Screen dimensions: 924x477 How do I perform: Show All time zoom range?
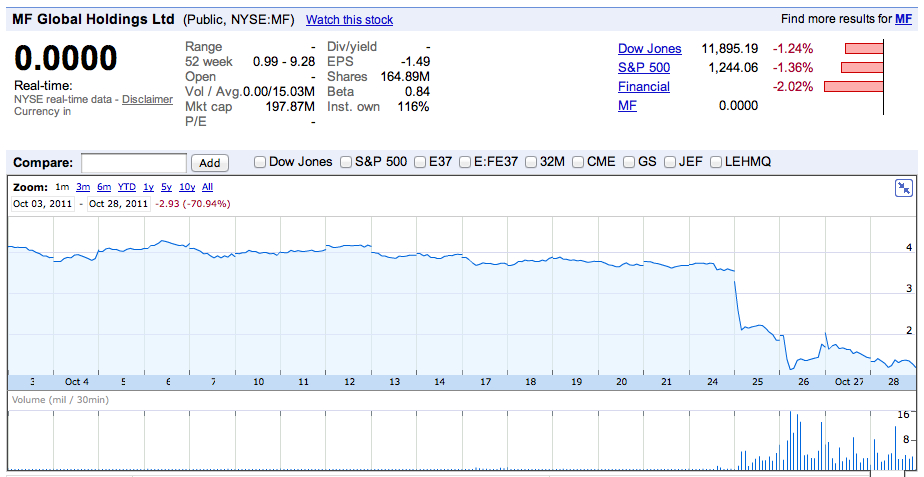pos(207,187)
